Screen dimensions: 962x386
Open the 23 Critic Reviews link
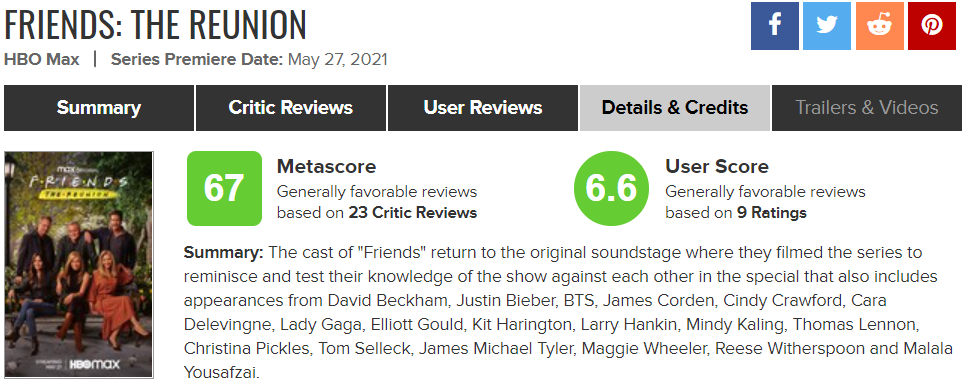[413, 213]
